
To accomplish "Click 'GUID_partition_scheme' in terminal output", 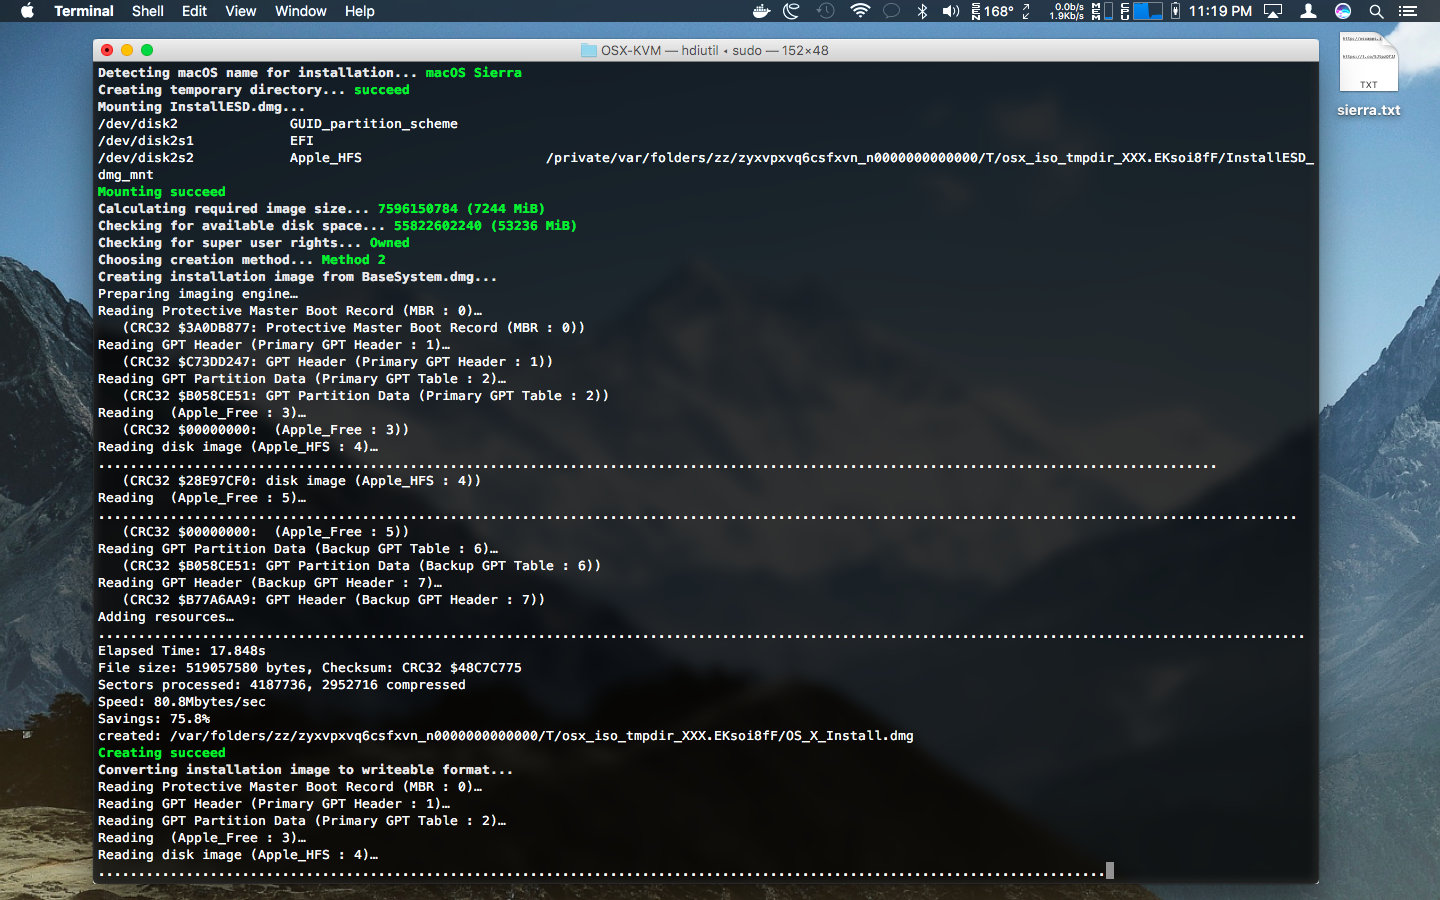I will click(374, 123).
